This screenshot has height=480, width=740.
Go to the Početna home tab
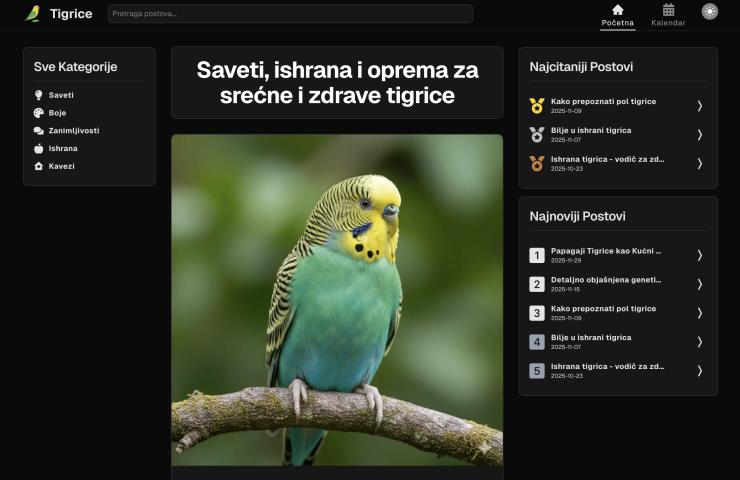tap(617, 14)
